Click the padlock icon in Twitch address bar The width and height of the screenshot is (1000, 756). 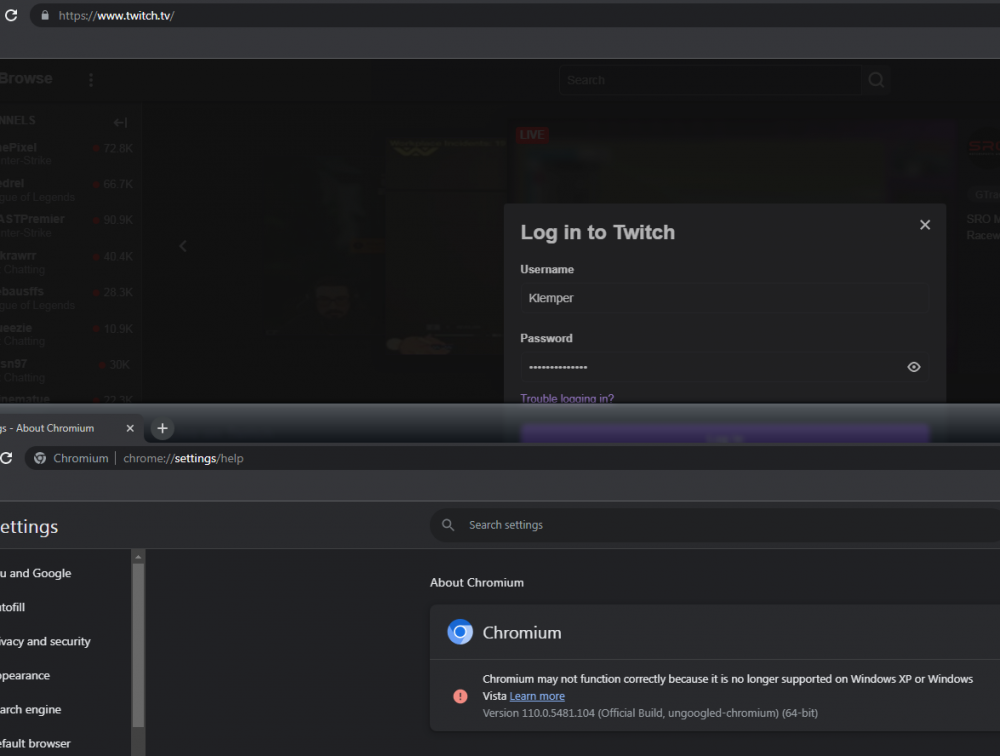43,16
